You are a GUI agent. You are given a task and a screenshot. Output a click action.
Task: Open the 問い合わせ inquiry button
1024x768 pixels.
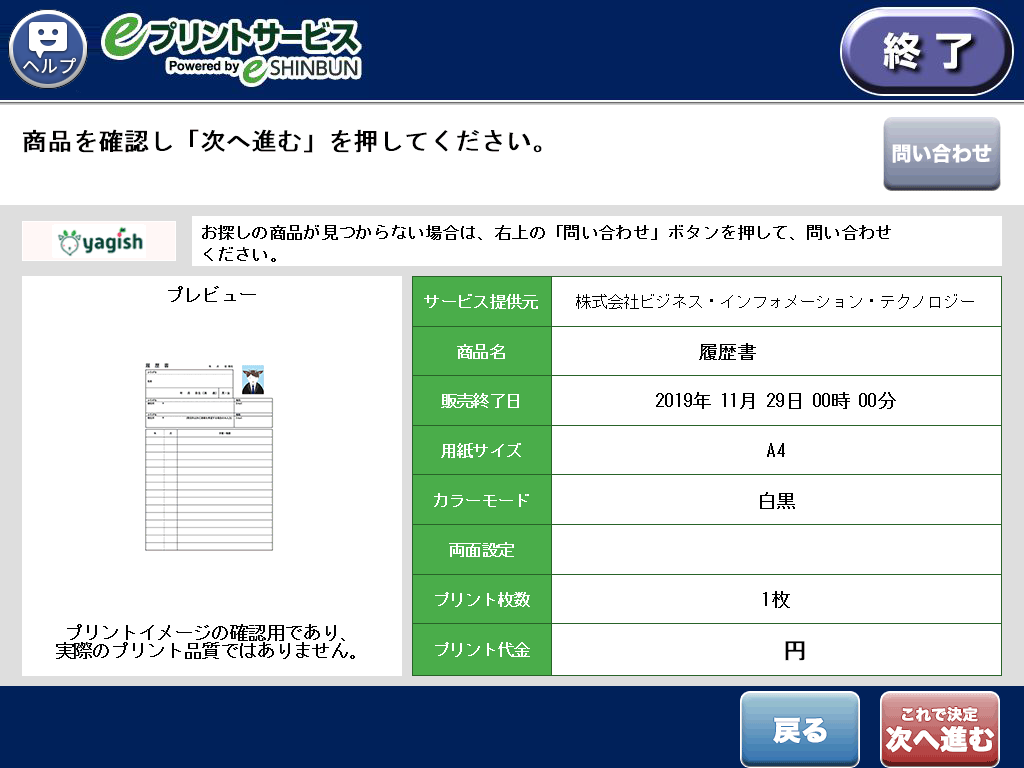tap(942, 153)
